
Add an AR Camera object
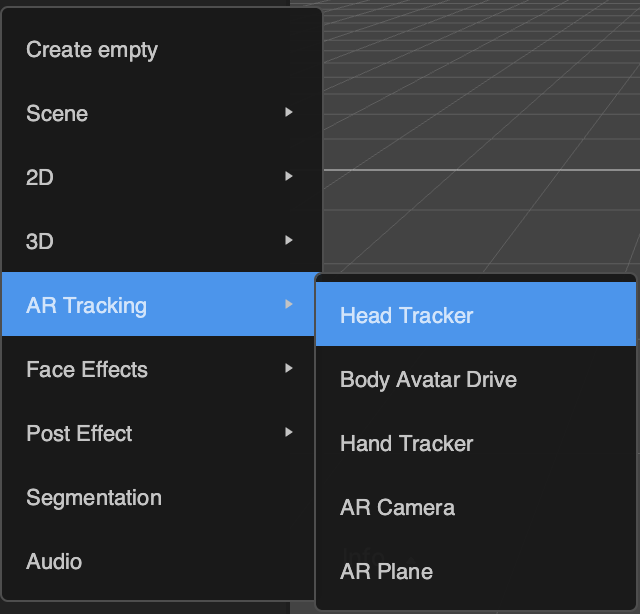point(476,507)
